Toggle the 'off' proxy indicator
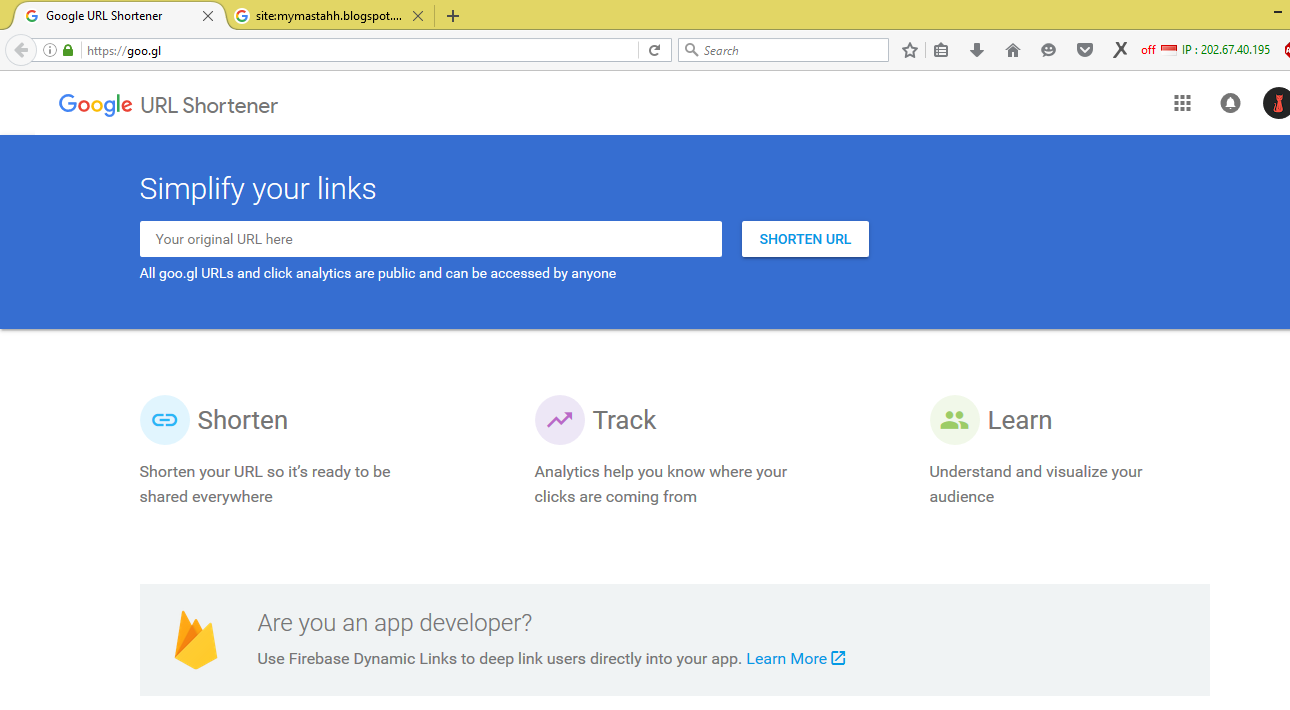This screenshot has height=710, width=1290. [x=1147, y=49]
